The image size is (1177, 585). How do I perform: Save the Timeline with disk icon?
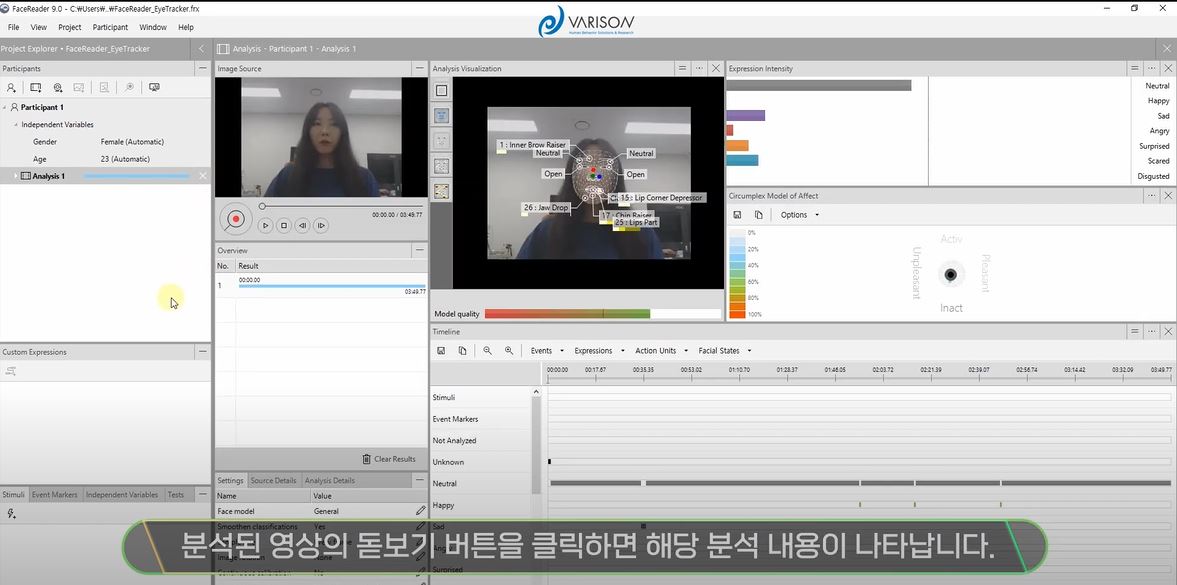pos(441,351)
